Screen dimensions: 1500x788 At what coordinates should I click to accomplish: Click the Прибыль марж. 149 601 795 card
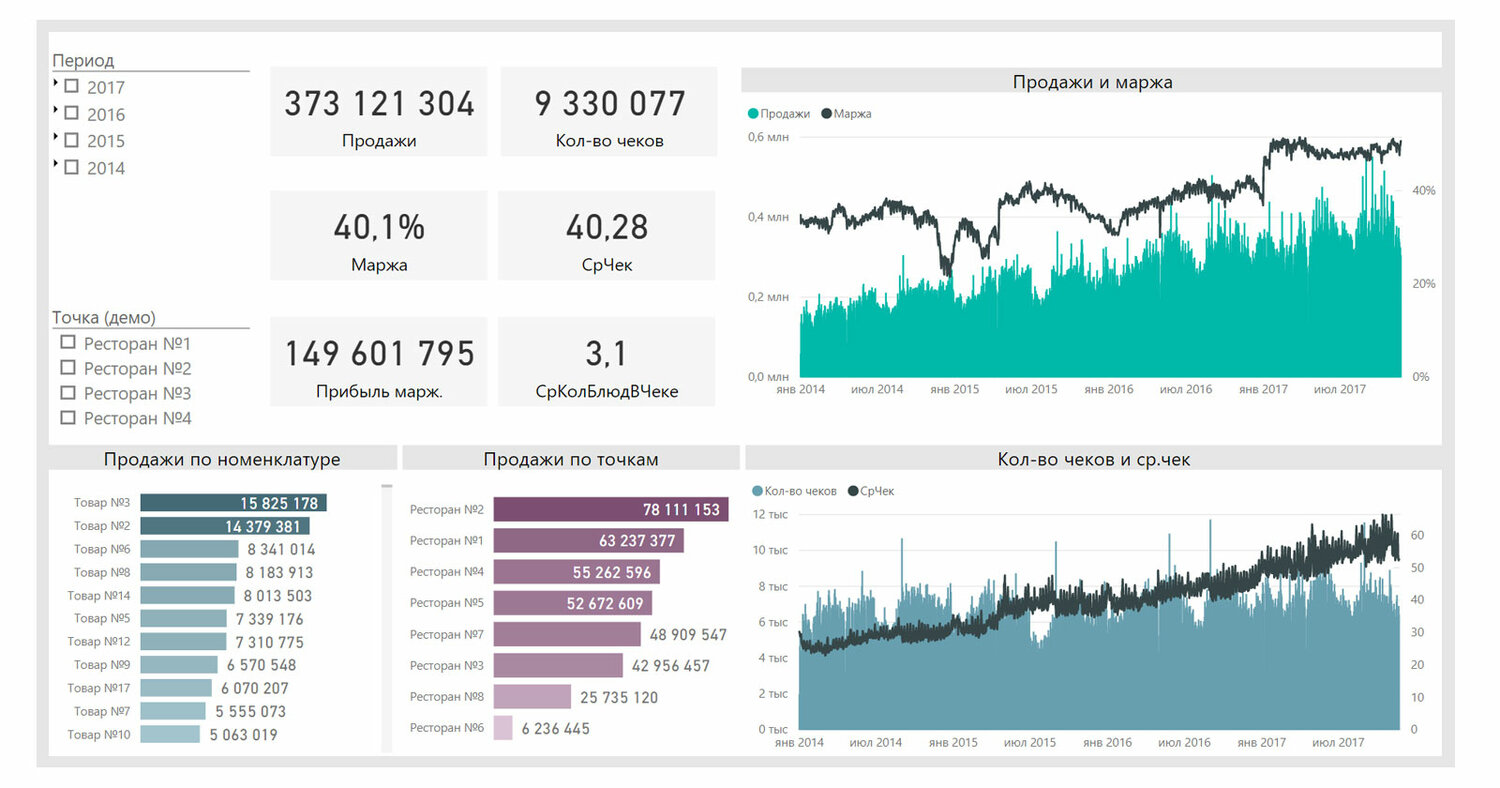tap(379, 362)
